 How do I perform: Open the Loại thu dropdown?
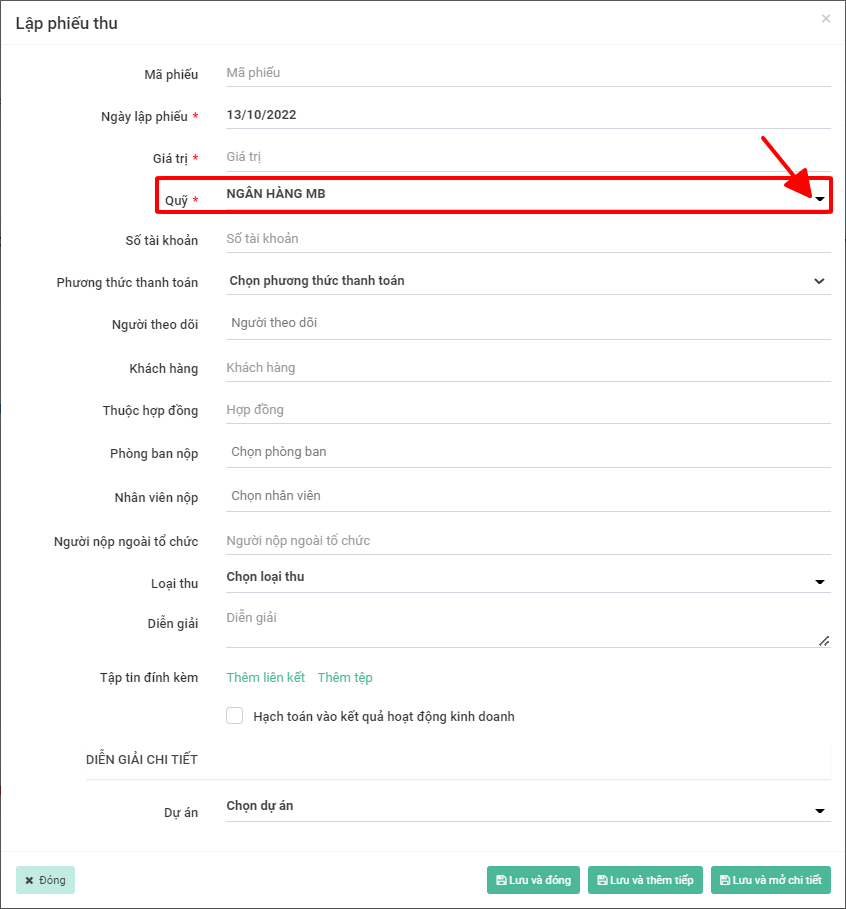click(819, 582)
